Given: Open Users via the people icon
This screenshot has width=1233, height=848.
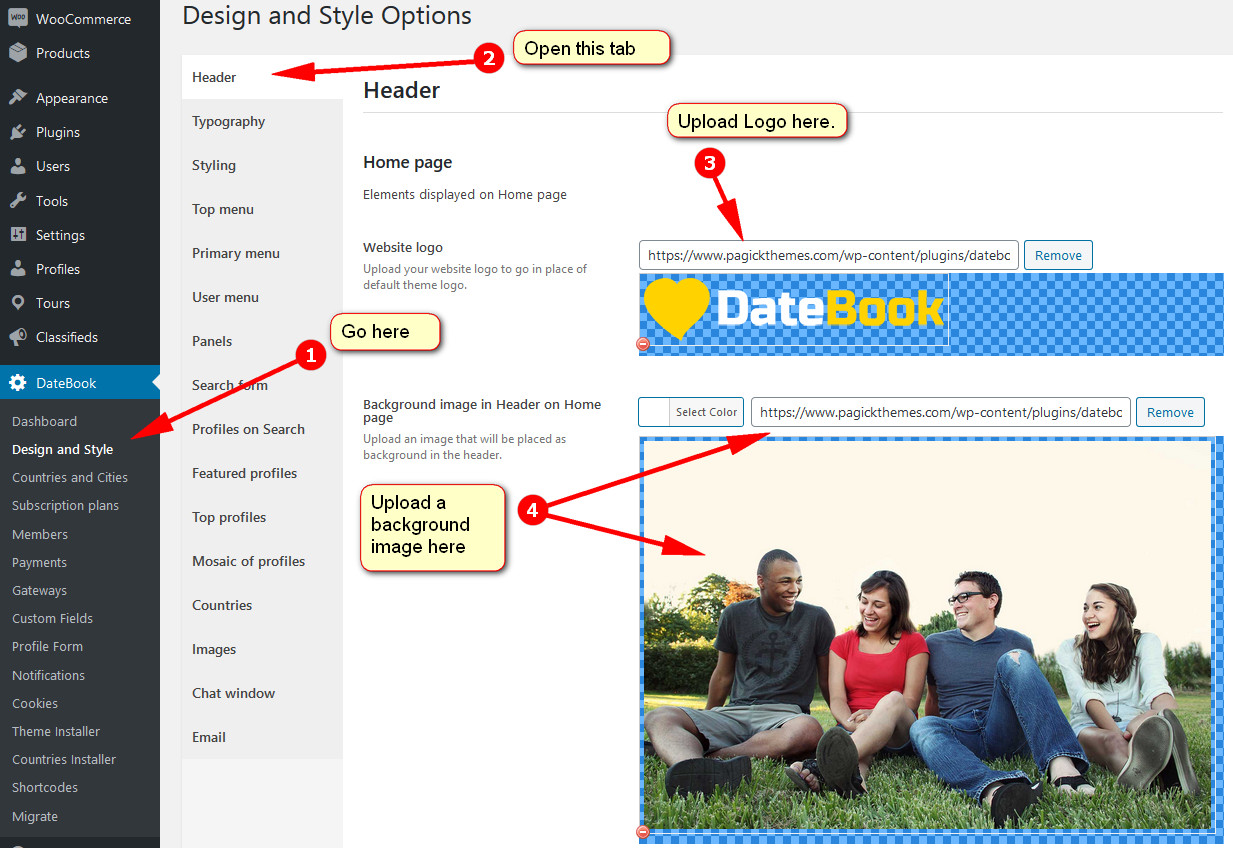Looking at the screenshot, I should pos(18,166).
